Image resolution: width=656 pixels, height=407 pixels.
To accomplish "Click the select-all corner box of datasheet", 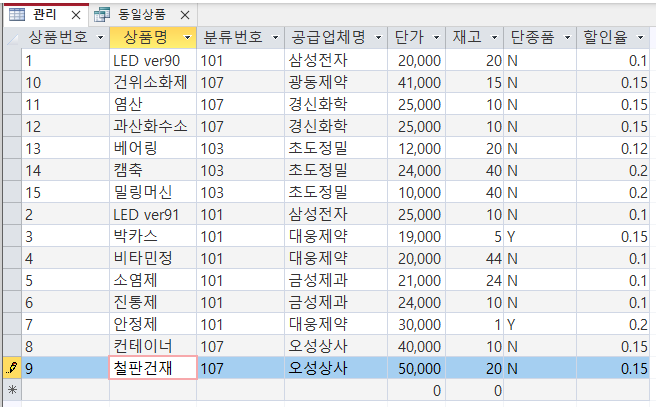I will tap(13, 38).
